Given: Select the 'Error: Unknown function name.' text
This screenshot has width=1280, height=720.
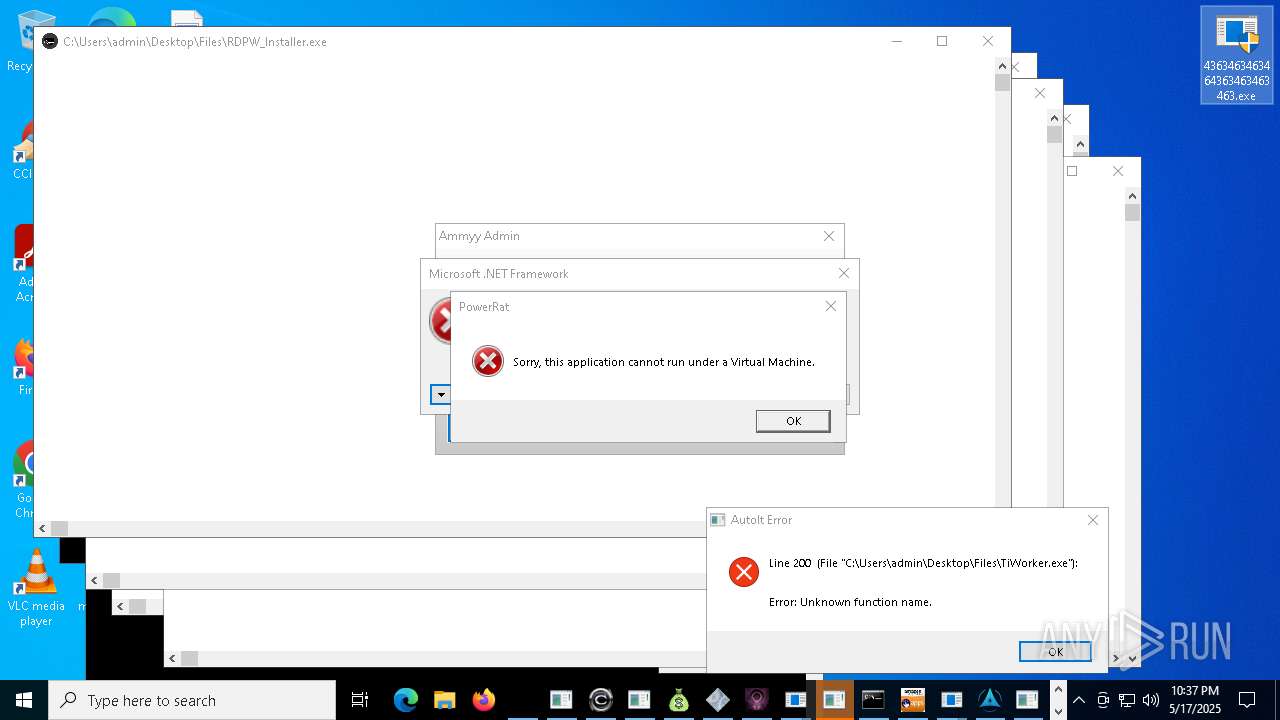Looking at the screenshot, I should 850,602.
